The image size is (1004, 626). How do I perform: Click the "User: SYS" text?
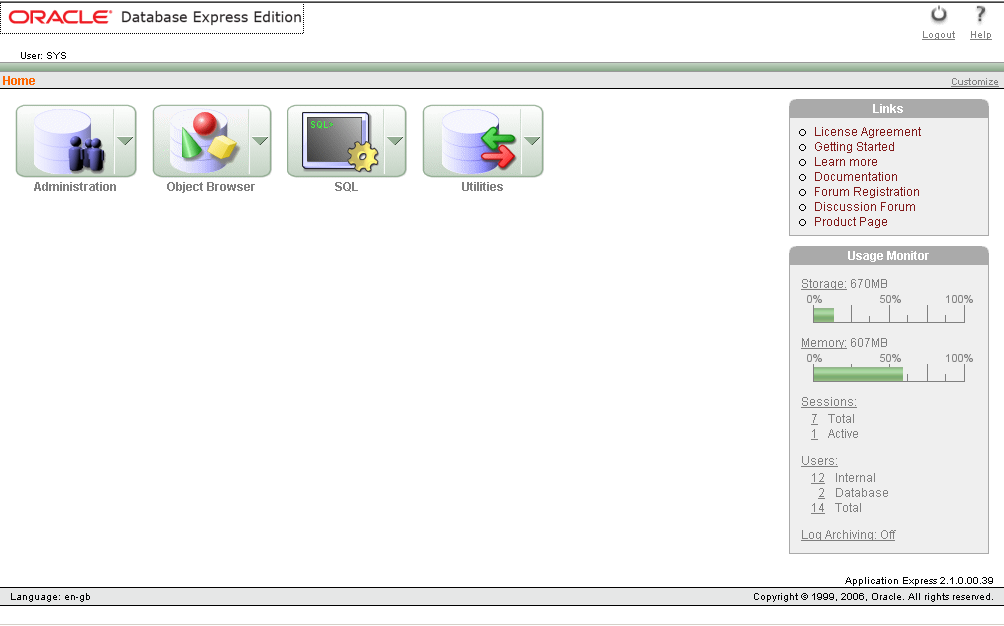coord(43,56)
